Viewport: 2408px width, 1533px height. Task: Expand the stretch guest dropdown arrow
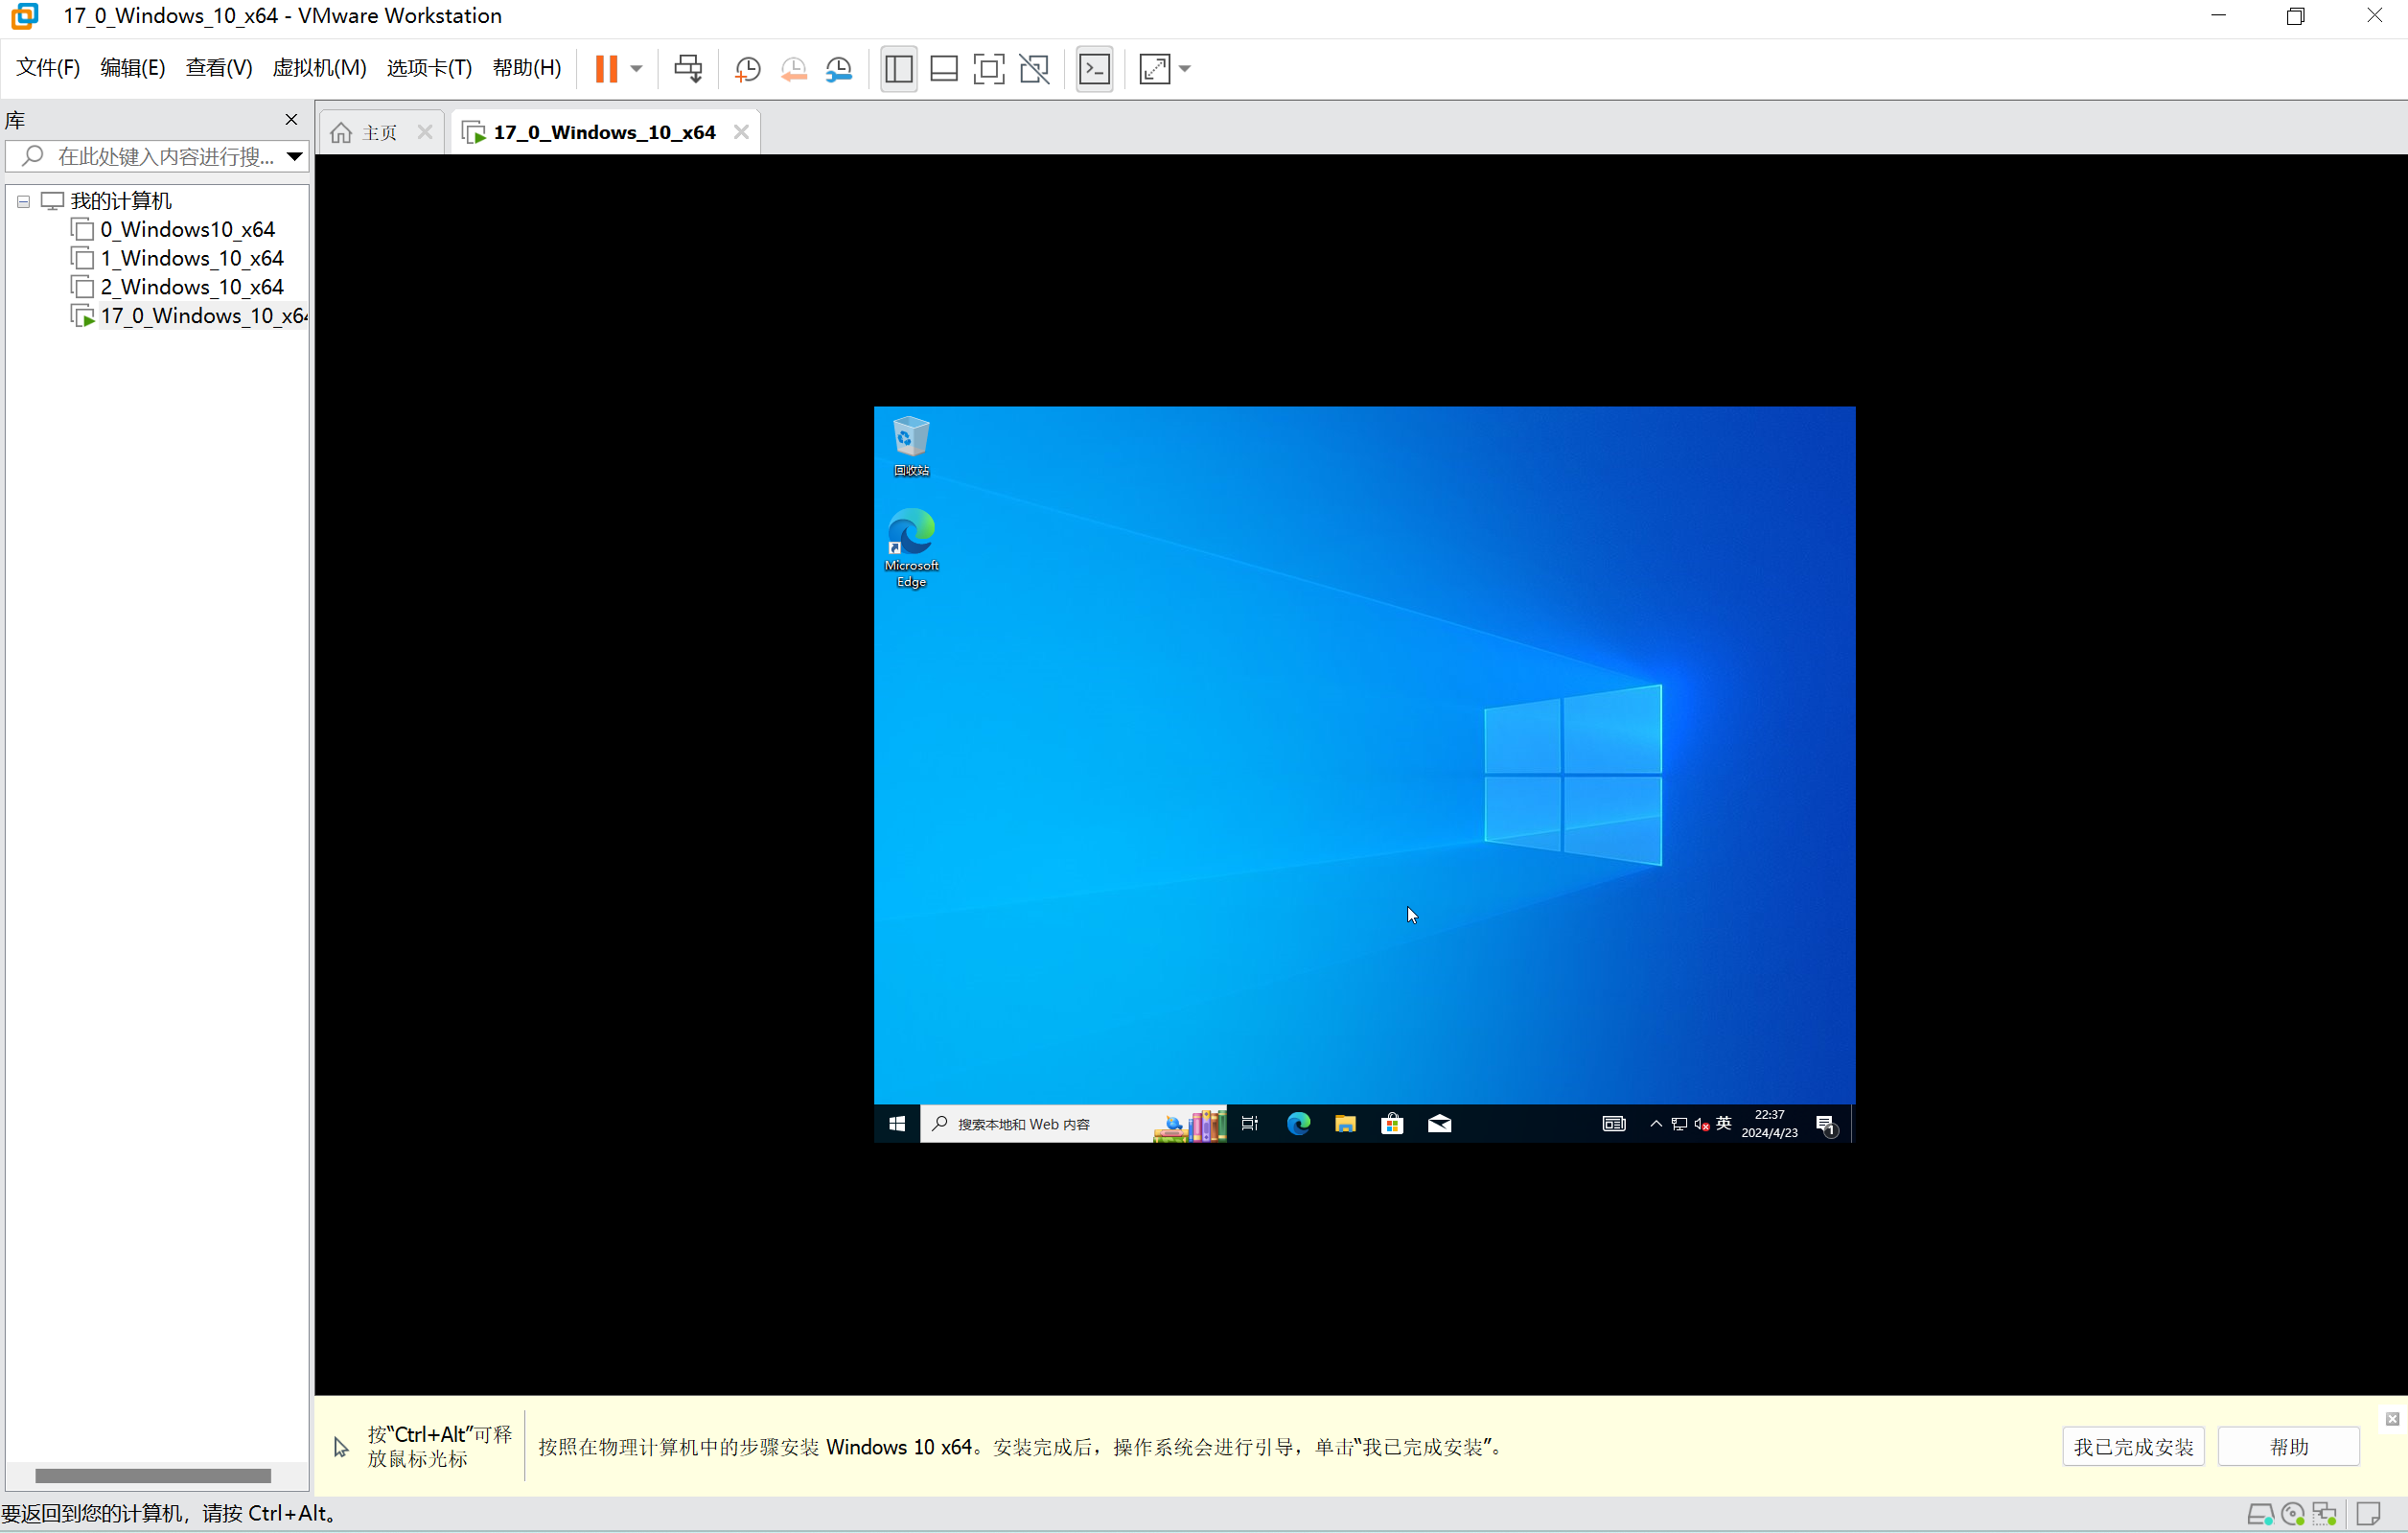(x=1185, y=69)
